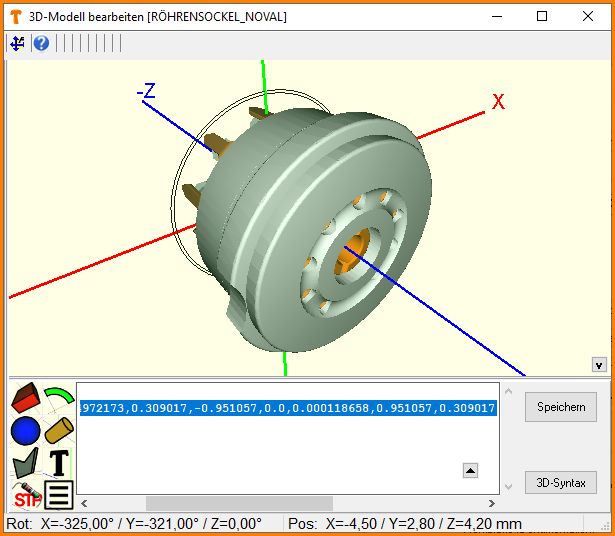This screenshot has height=536, width=615.
Task: Select the 3D text T tool
Action: click(59, 463)
